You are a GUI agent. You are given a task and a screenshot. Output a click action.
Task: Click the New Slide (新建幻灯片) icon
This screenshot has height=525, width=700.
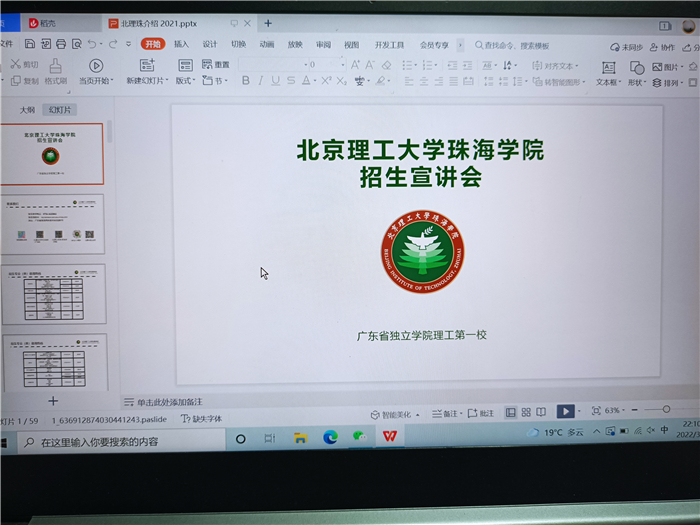pyautogui.click(x=147, y=65)
